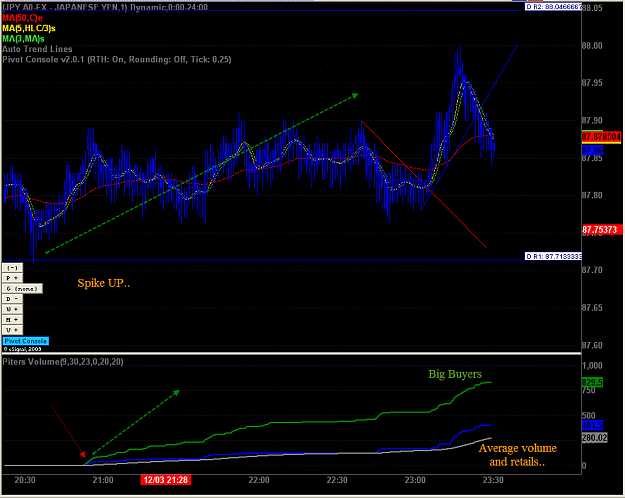Select the MA(5,HLC/3)s study label
This screenshot has height=498, width=625.
click(x=29, y=28)
